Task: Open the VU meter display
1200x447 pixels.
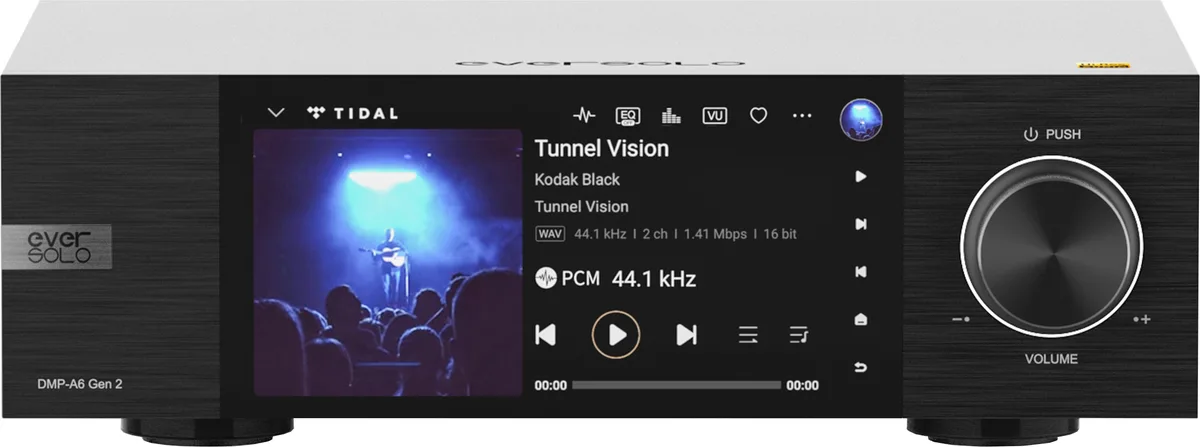Action: pos(714,115)
